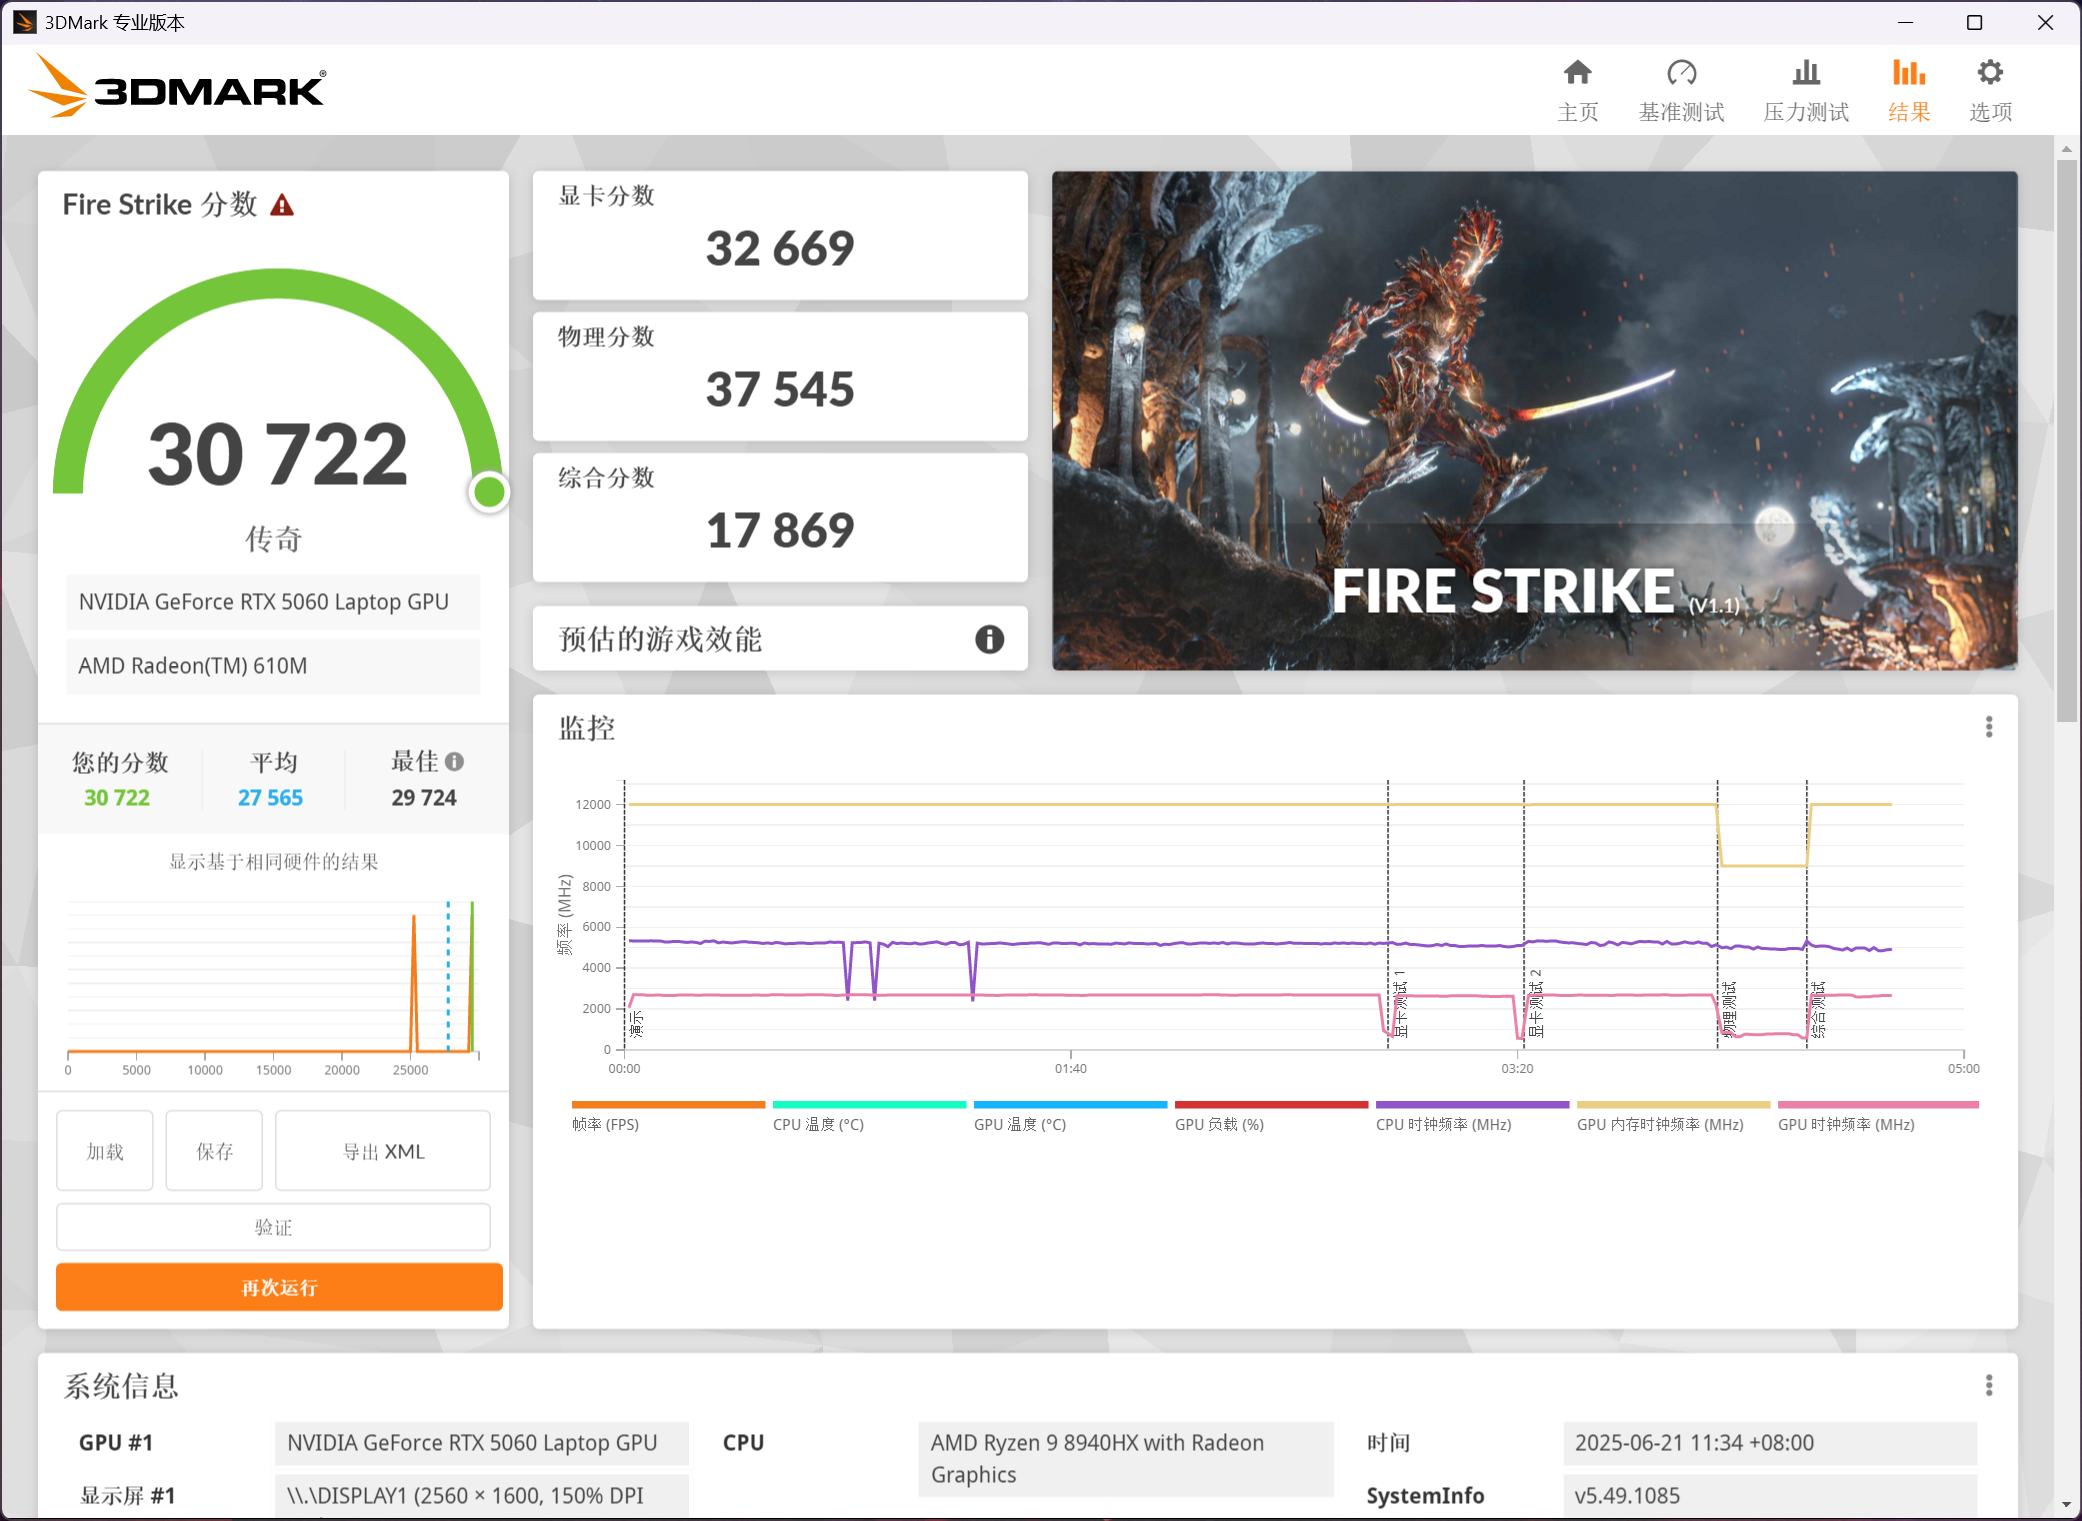Screen dimensions: 2082x1521
Task: Click the 3DMark logo
Action: (177, 88)
